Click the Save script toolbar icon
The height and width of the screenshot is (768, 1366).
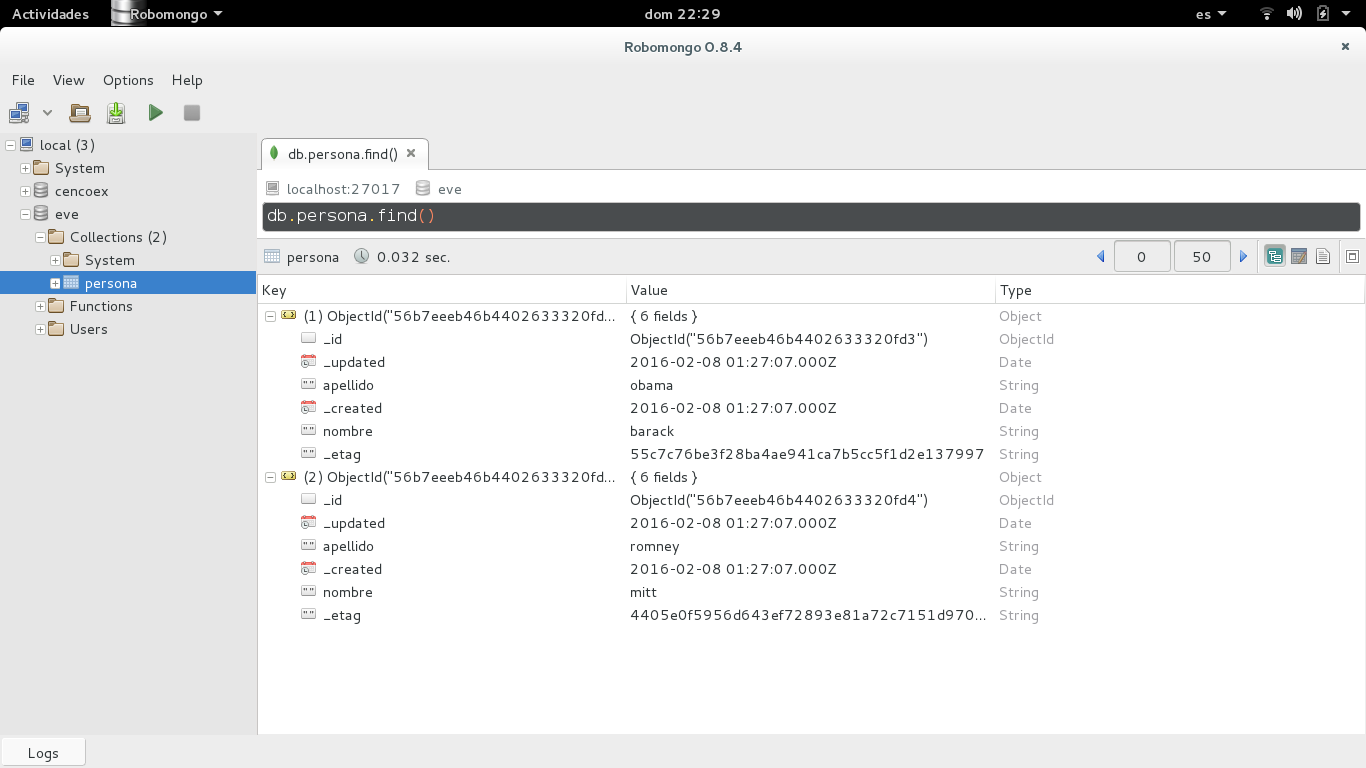tap(116, 113)
